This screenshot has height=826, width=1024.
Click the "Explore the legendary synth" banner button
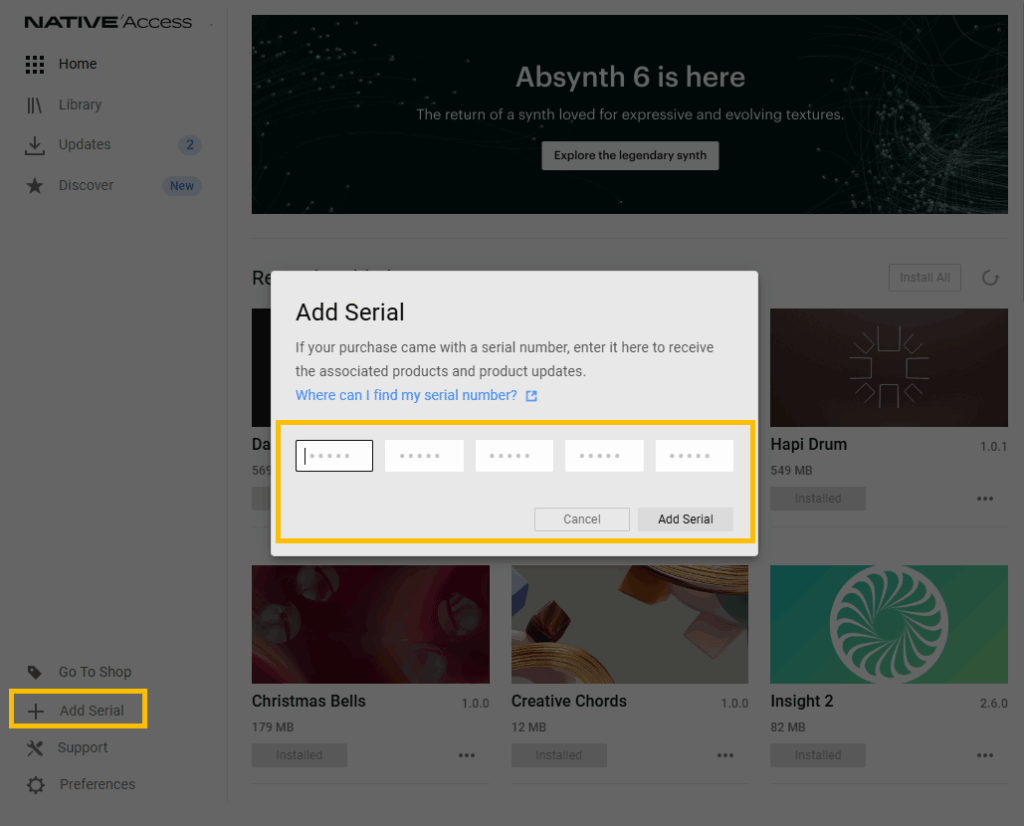click(630, 155)
